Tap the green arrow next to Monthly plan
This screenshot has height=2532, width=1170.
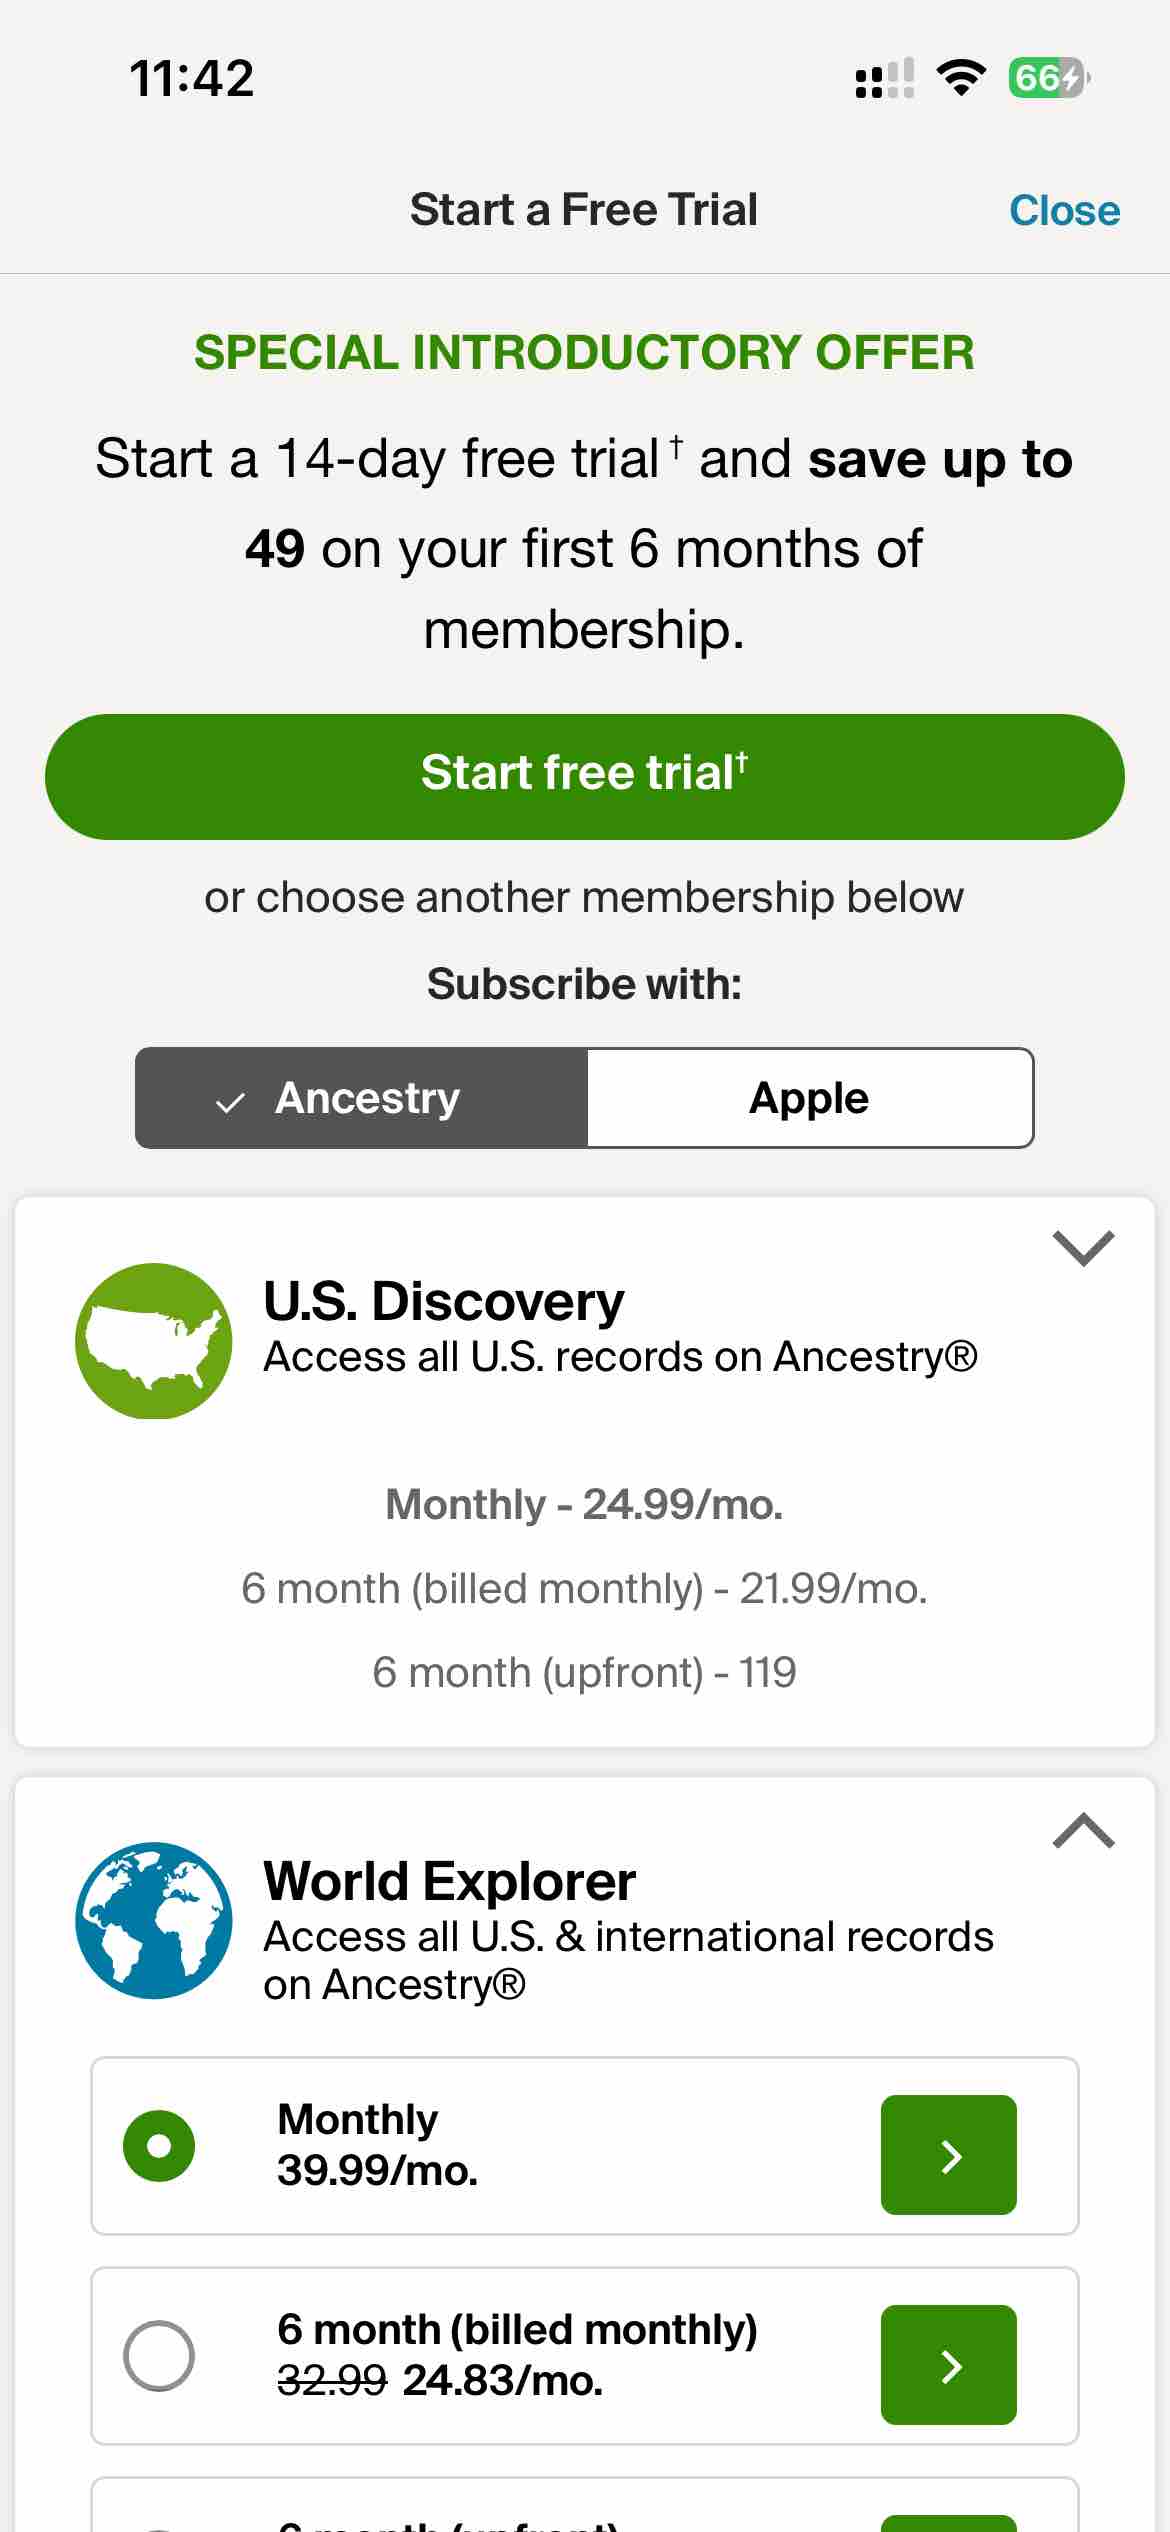(x=947, y=2153)
